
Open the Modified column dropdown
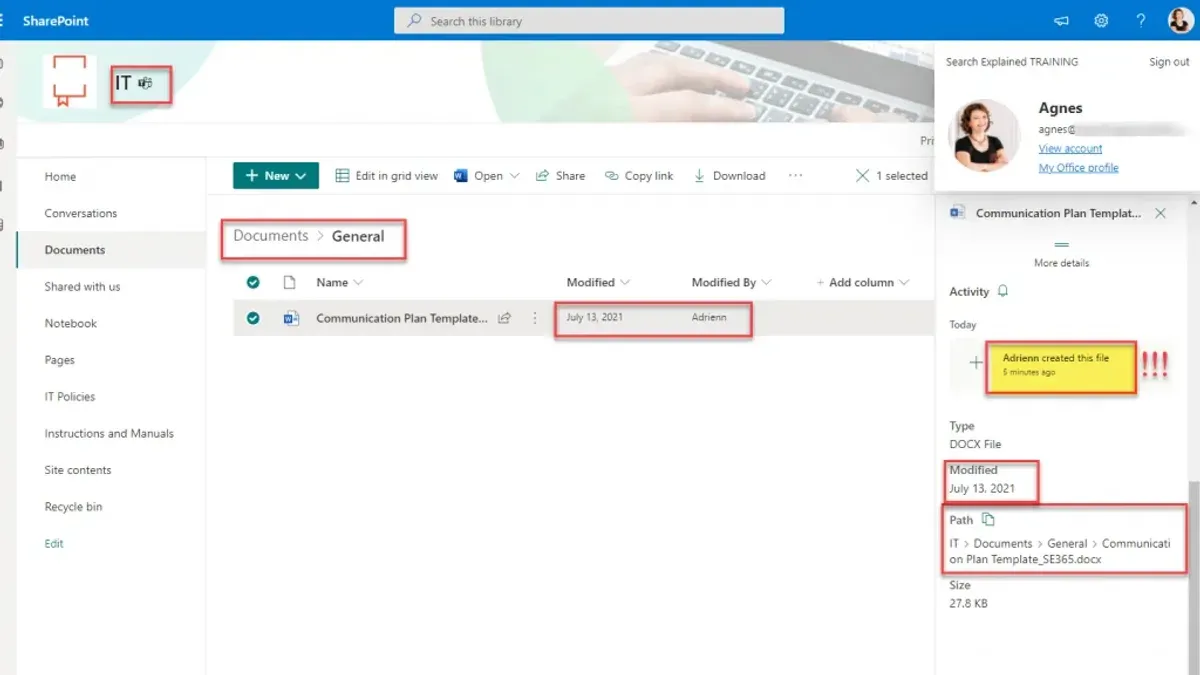pos(598,282)
